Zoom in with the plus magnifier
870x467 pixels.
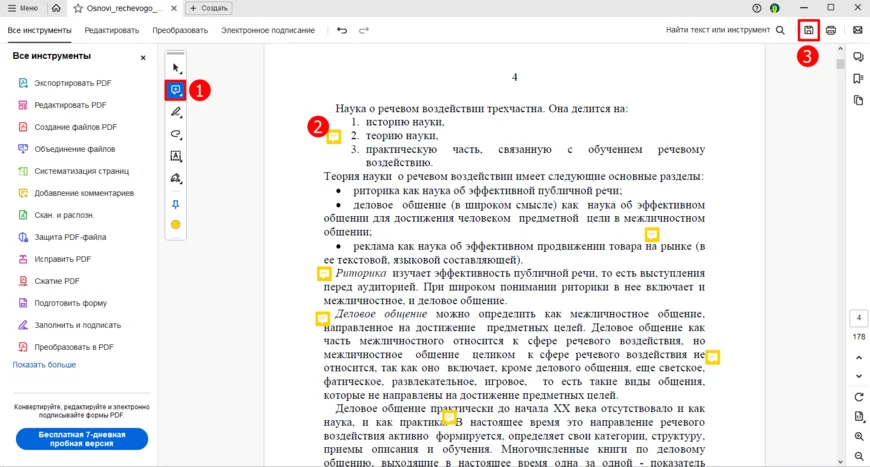pyautogui.click(x=859, y=436)
